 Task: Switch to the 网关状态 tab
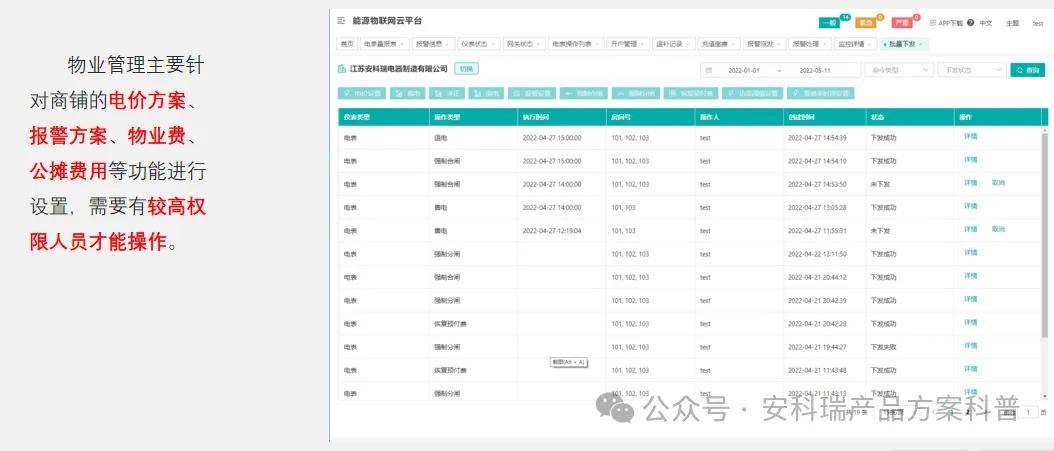(523, 44)
